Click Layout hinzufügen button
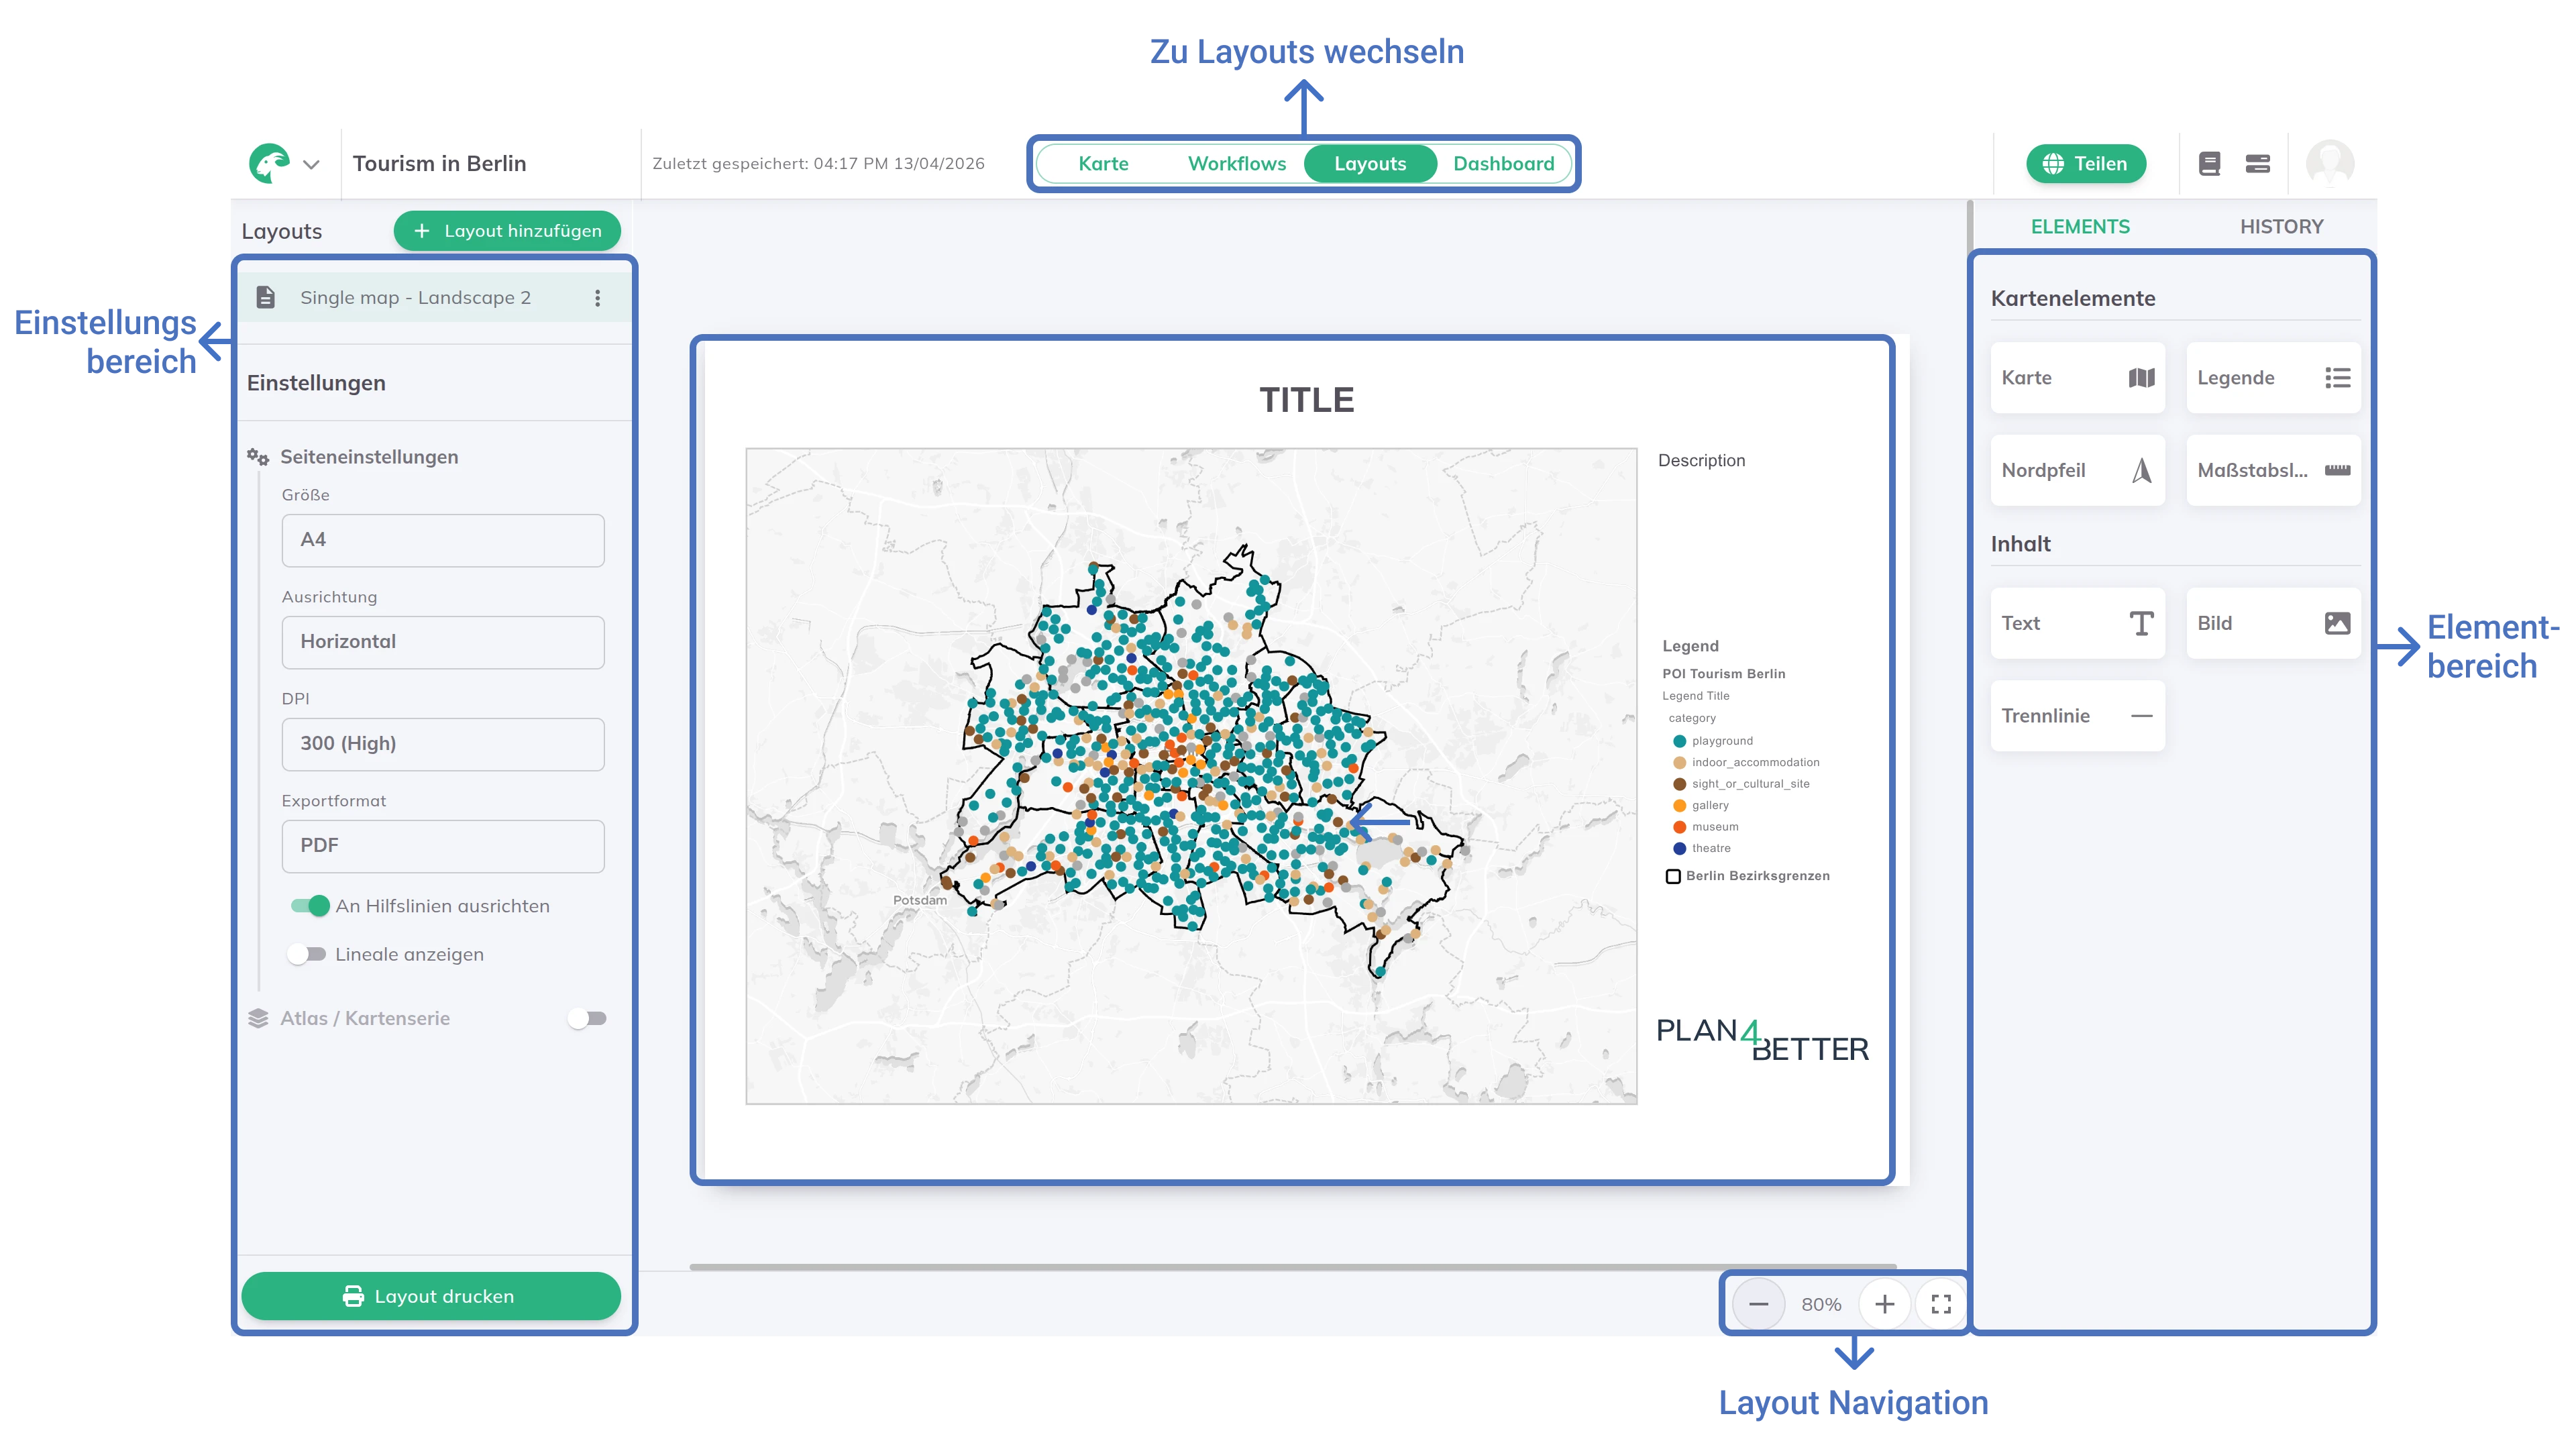 (x=506, y=230)
